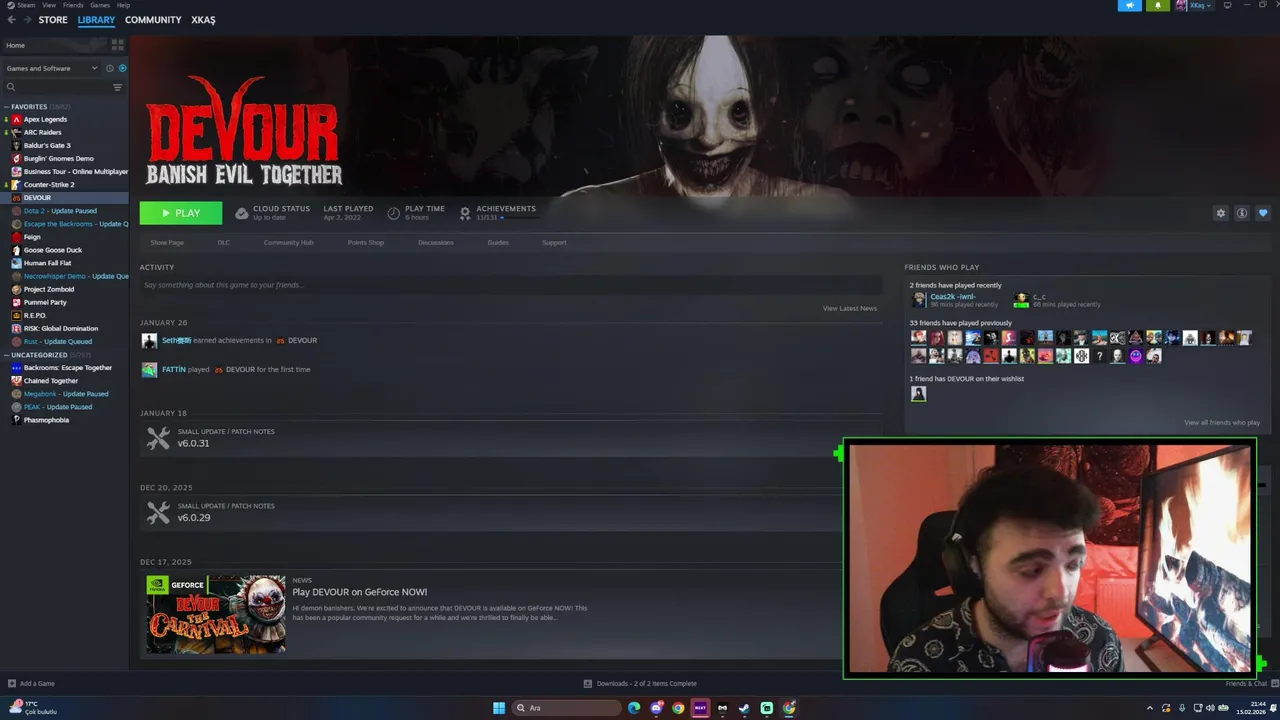Open the Store Page link
1280x720 pixels.
(x=167, y=242)
